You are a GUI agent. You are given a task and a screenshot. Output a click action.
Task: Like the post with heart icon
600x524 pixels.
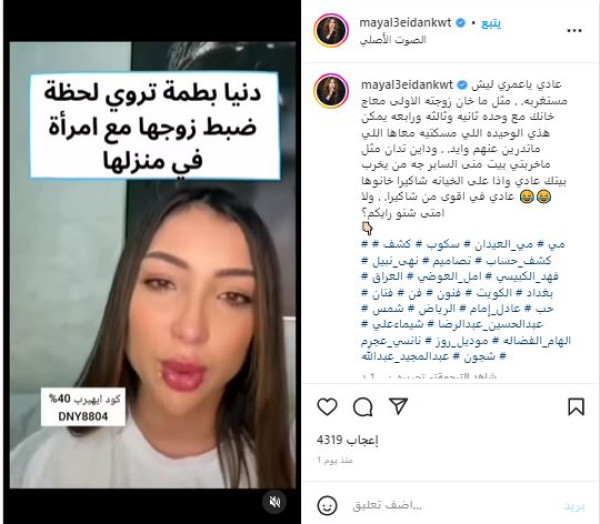coord(327,406)
